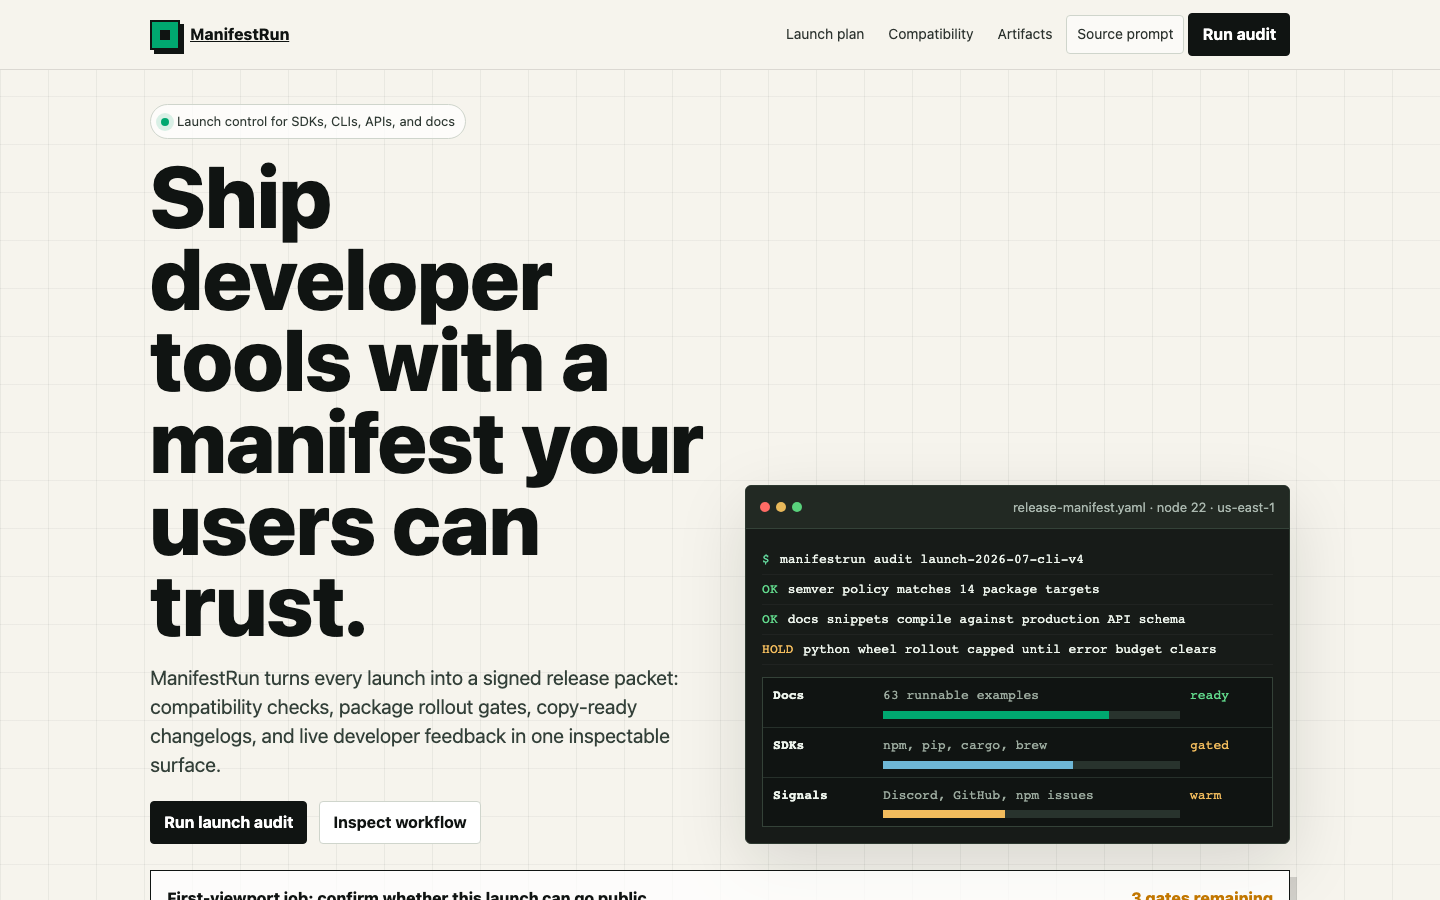Image resolution: width=1440 pixels, height=900 pixels.
Task: Click the 'warm' status label
Action: 1205,795
